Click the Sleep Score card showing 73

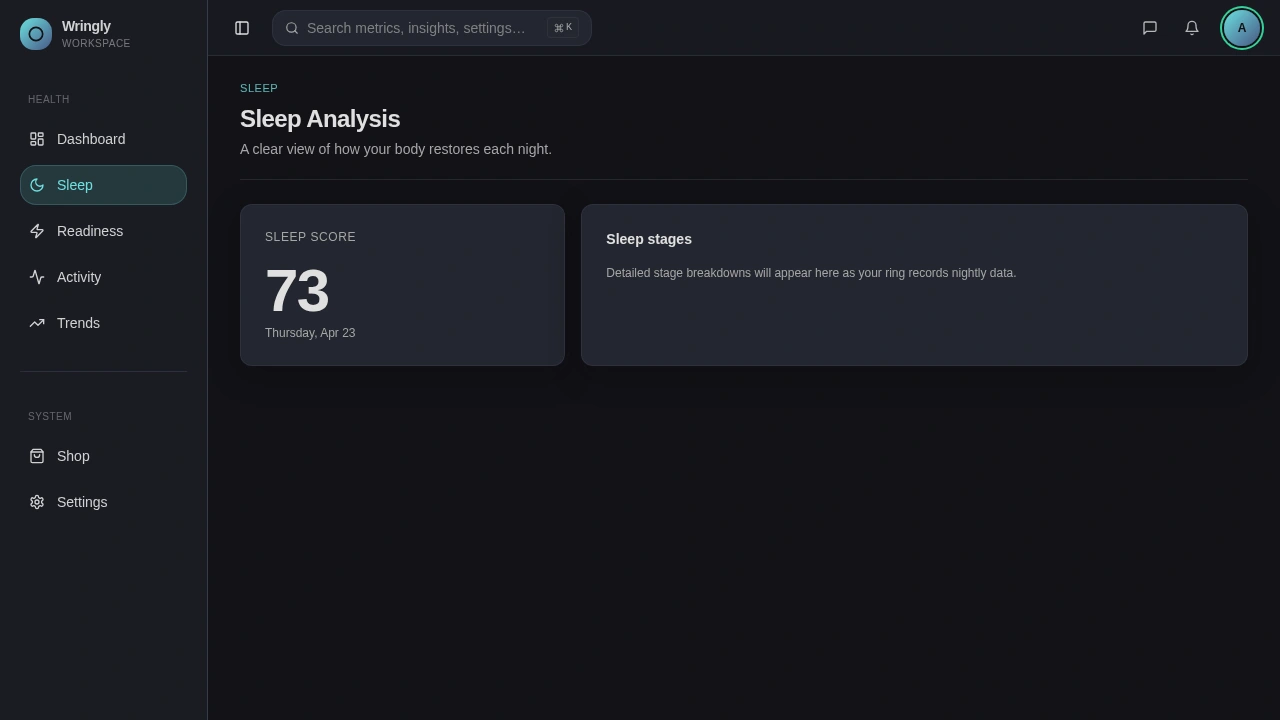click(x=402, y=285)
